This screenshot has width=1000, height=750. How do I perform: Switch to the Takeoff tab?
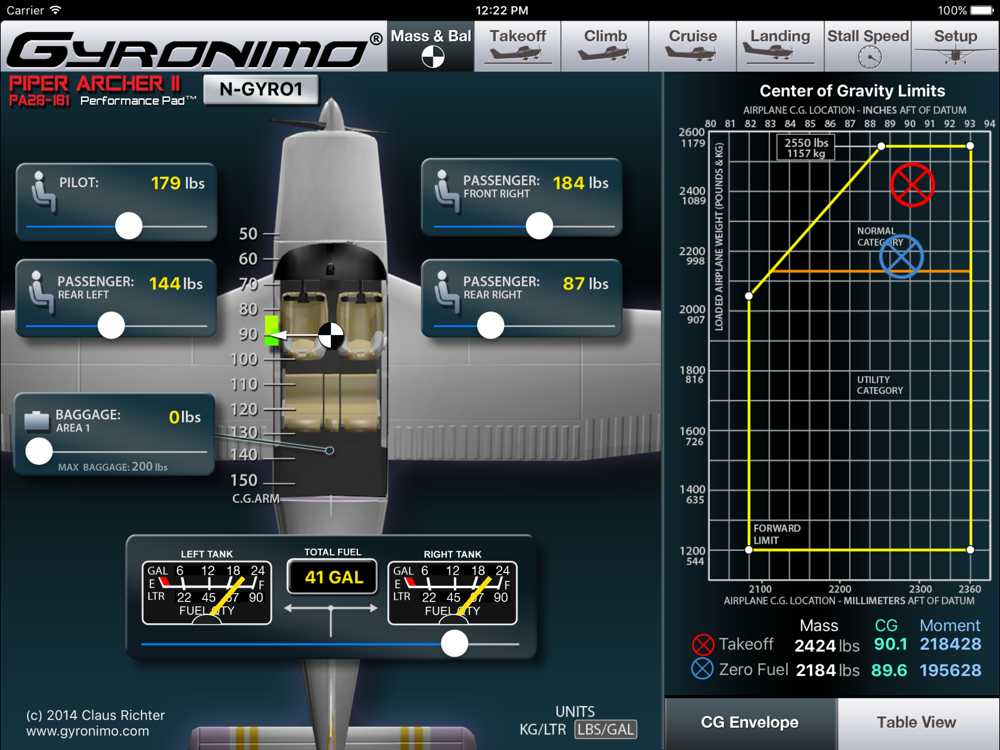(518, 46)
